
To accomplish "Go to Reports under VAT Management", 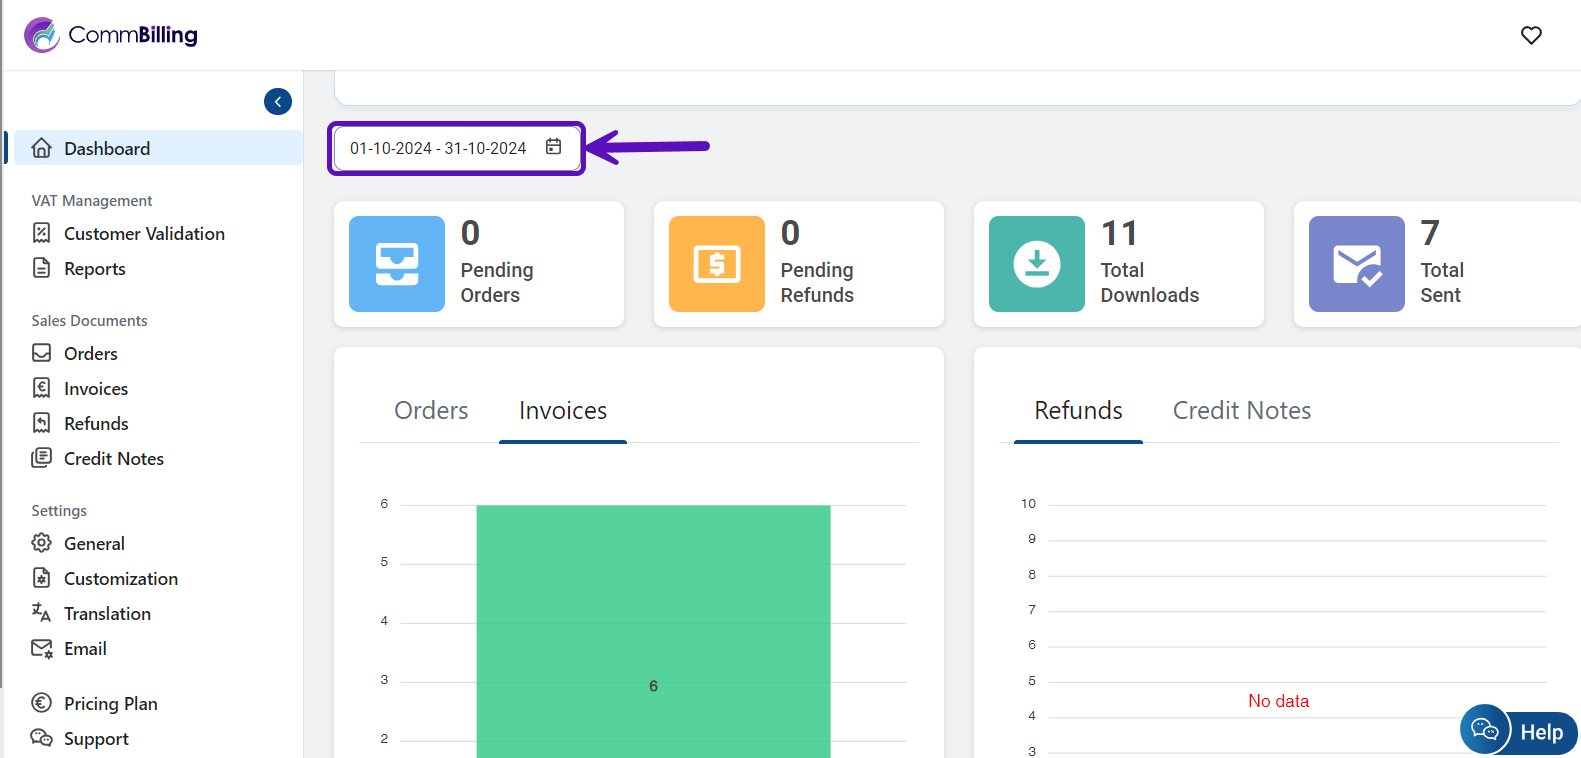I will [95, 269].
